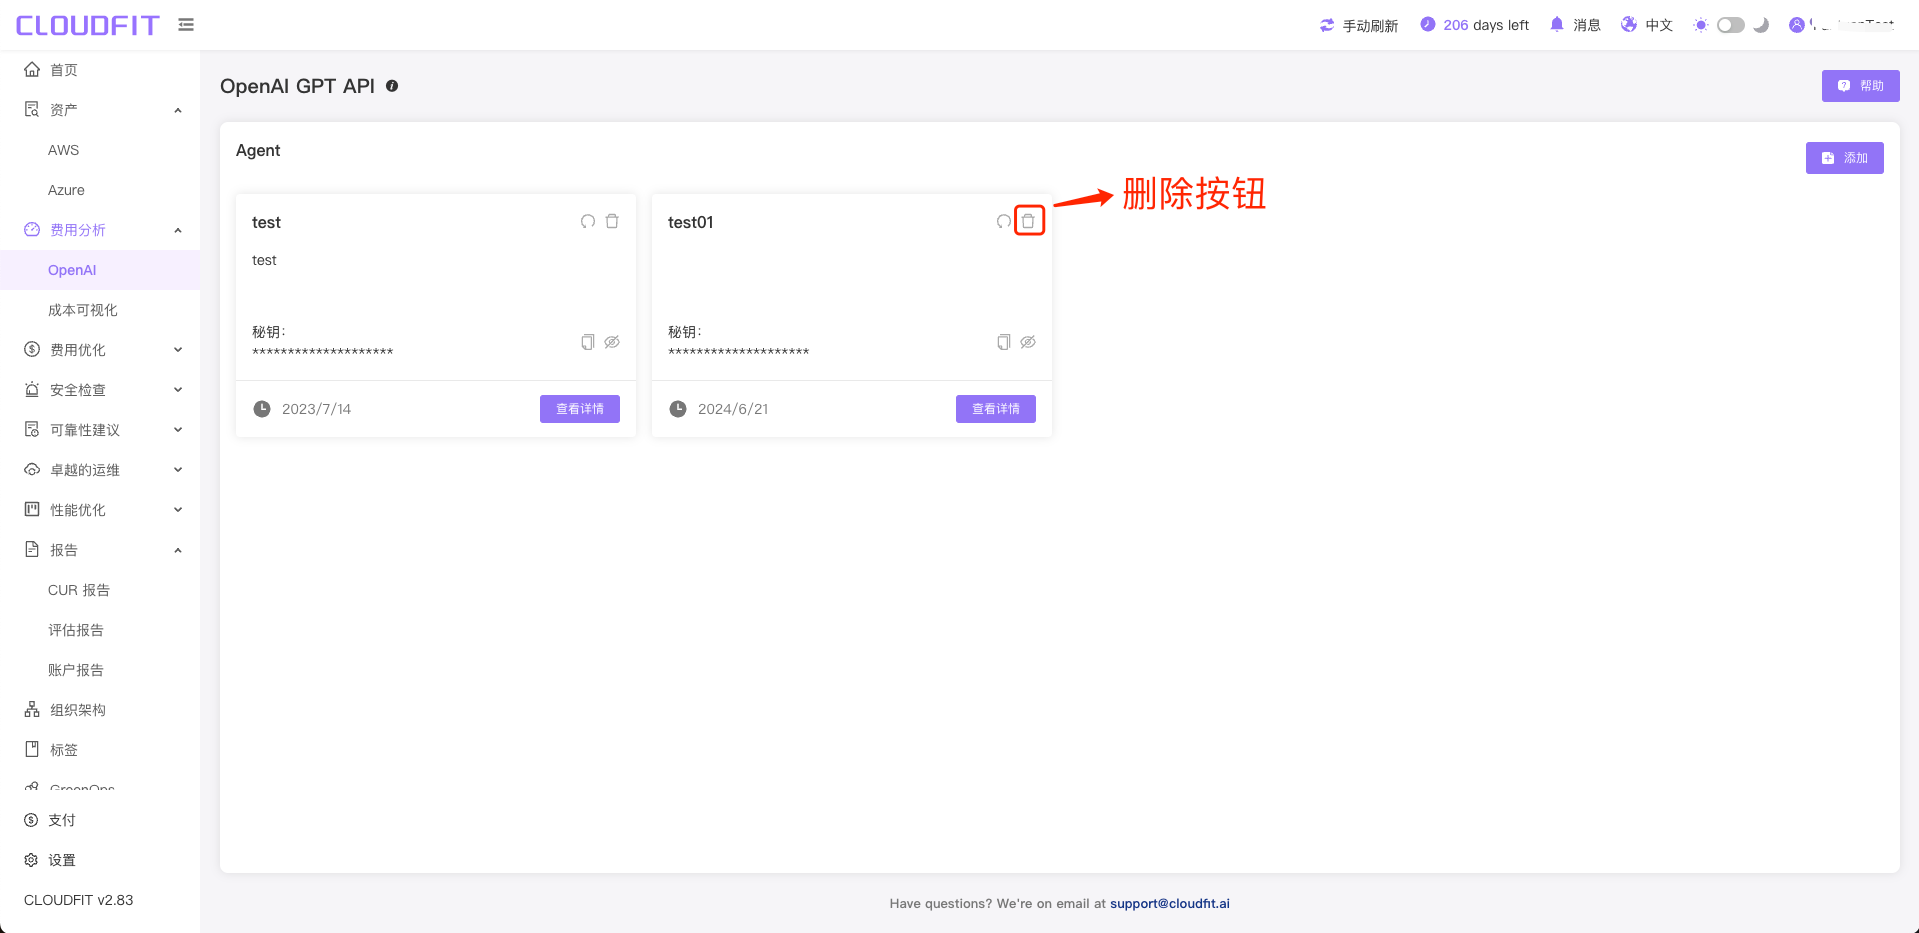
Task: Click the 设置 gear icon
Action: pyautogui.click(x=31, y=860)
